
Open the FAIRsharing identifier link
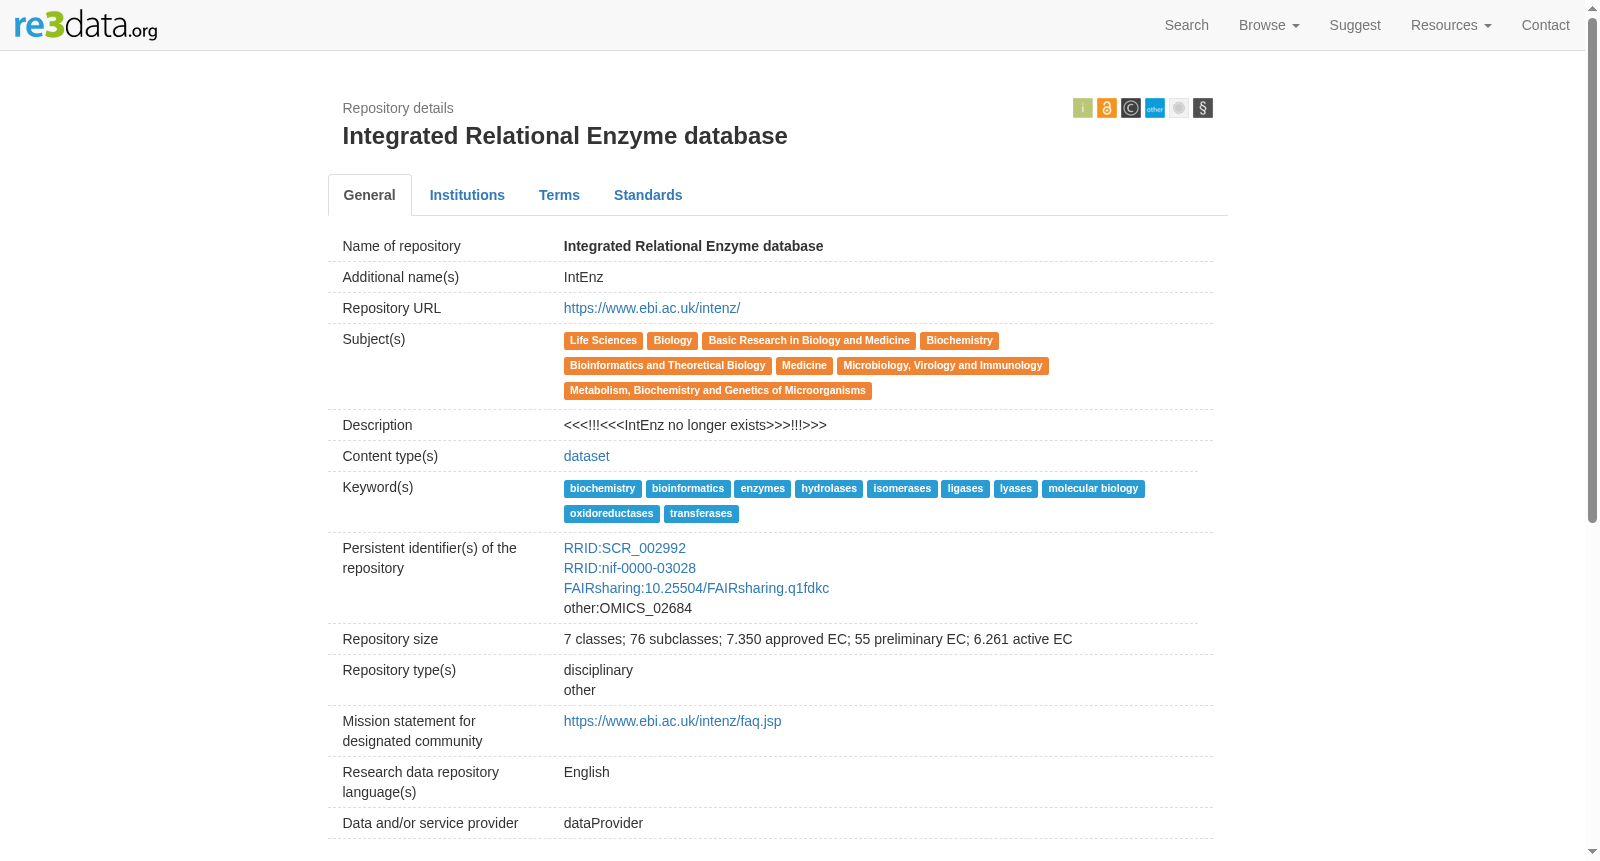(696, 588)
